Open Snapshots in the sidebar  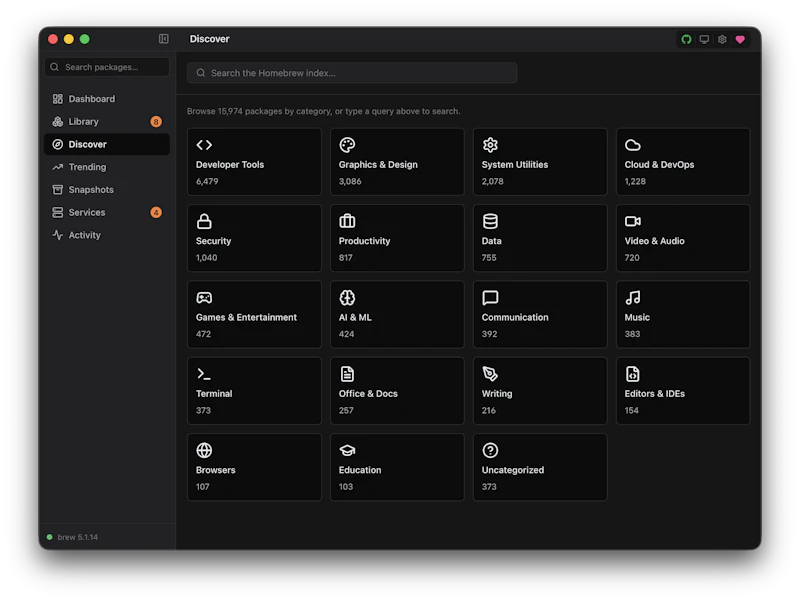coord(107,190)
